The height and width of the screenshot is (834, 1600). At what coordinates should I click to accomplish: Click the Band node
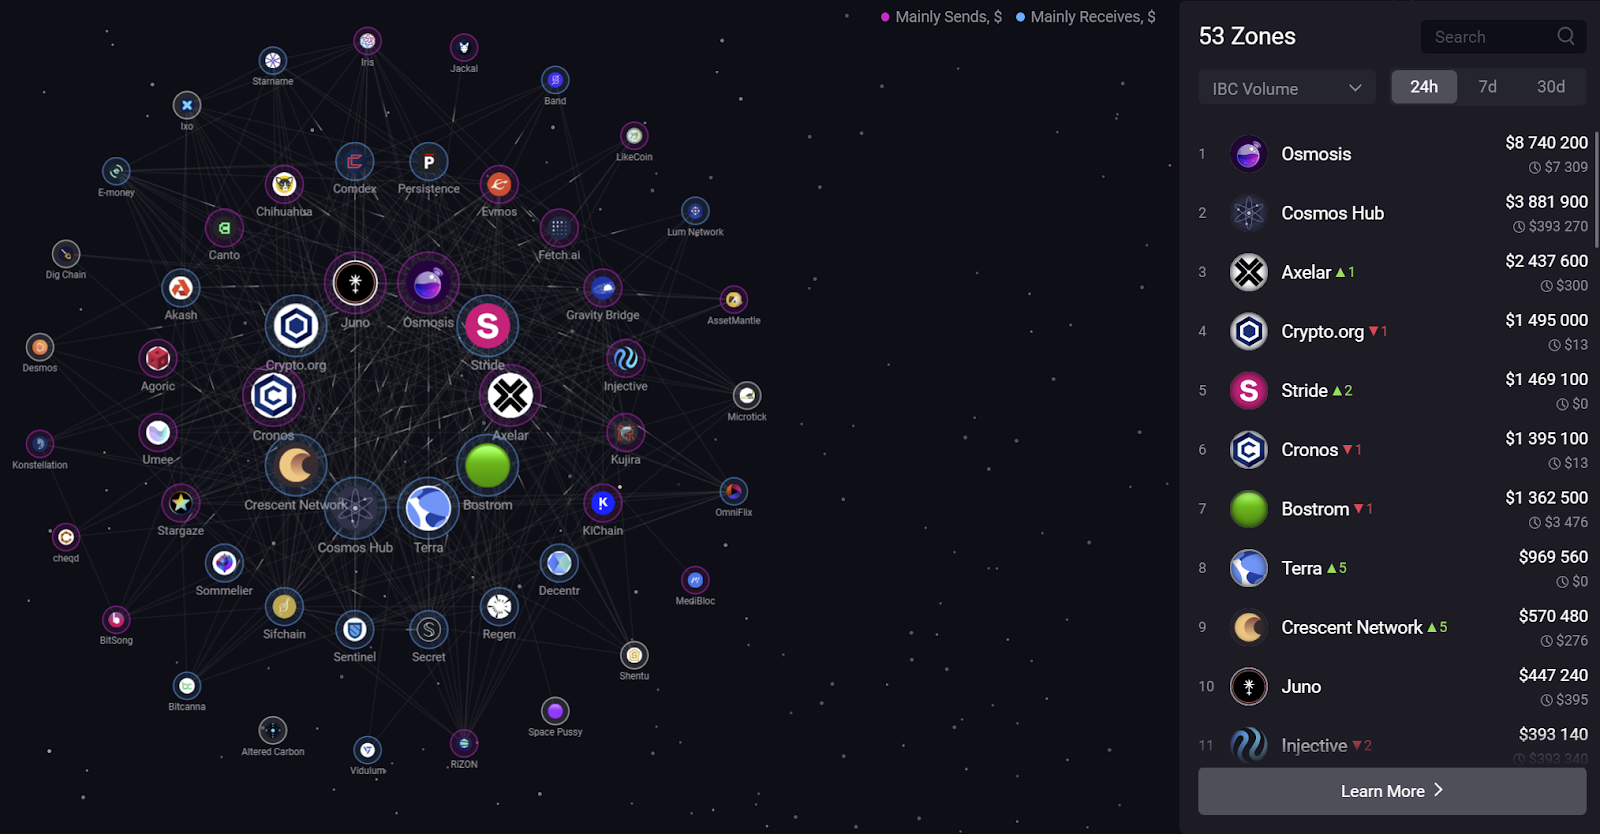point(555,79)
